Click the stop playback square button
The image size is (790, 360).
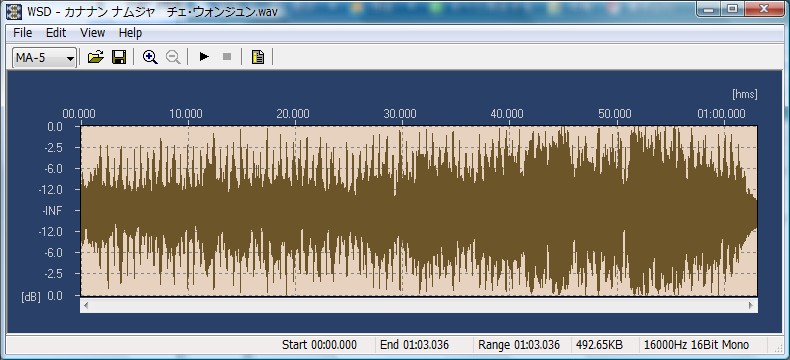[227, 57]
